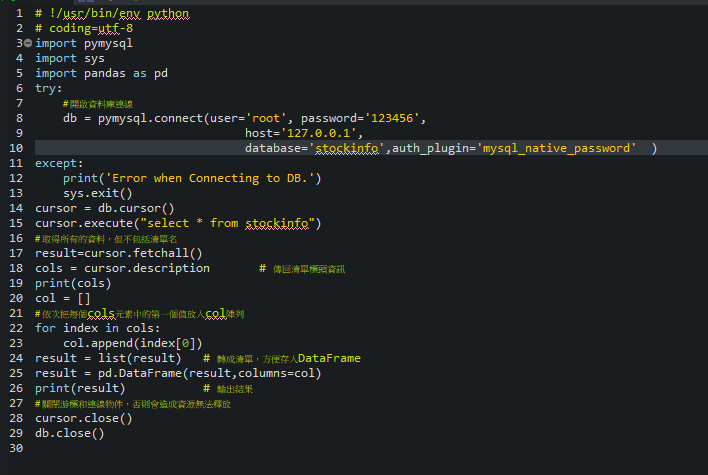Click line number 30 in gutter
Image resolution: width=708 pixels, height=475 pixels.
(x=16, y=448)
